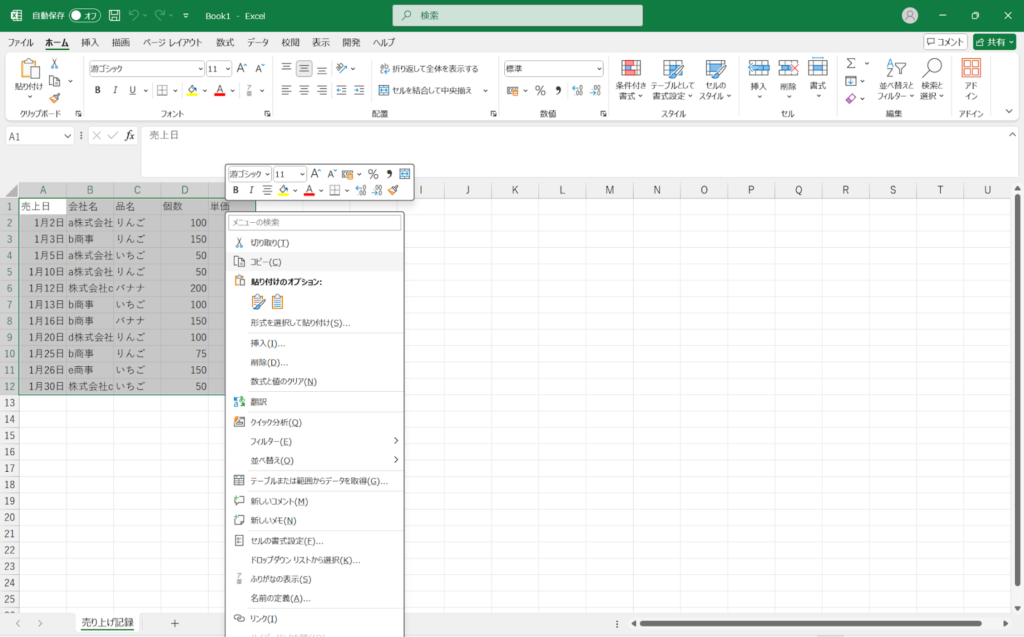Open the number format dropdown
This screenshot has height=637, width=1024.
pyautogui.click(x=599, y=69)
